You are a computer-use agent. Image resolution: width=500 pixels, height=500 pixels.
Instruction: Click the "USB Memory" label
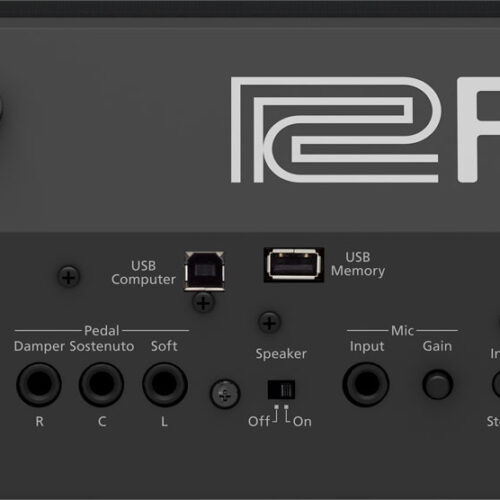[358, 264]
